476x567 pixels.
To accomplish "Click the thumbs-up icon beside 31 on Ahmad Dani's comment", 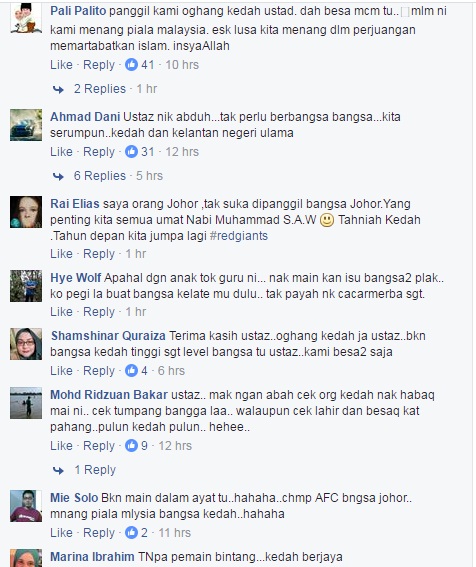I will pyautogui.click(x=131, y=152).
